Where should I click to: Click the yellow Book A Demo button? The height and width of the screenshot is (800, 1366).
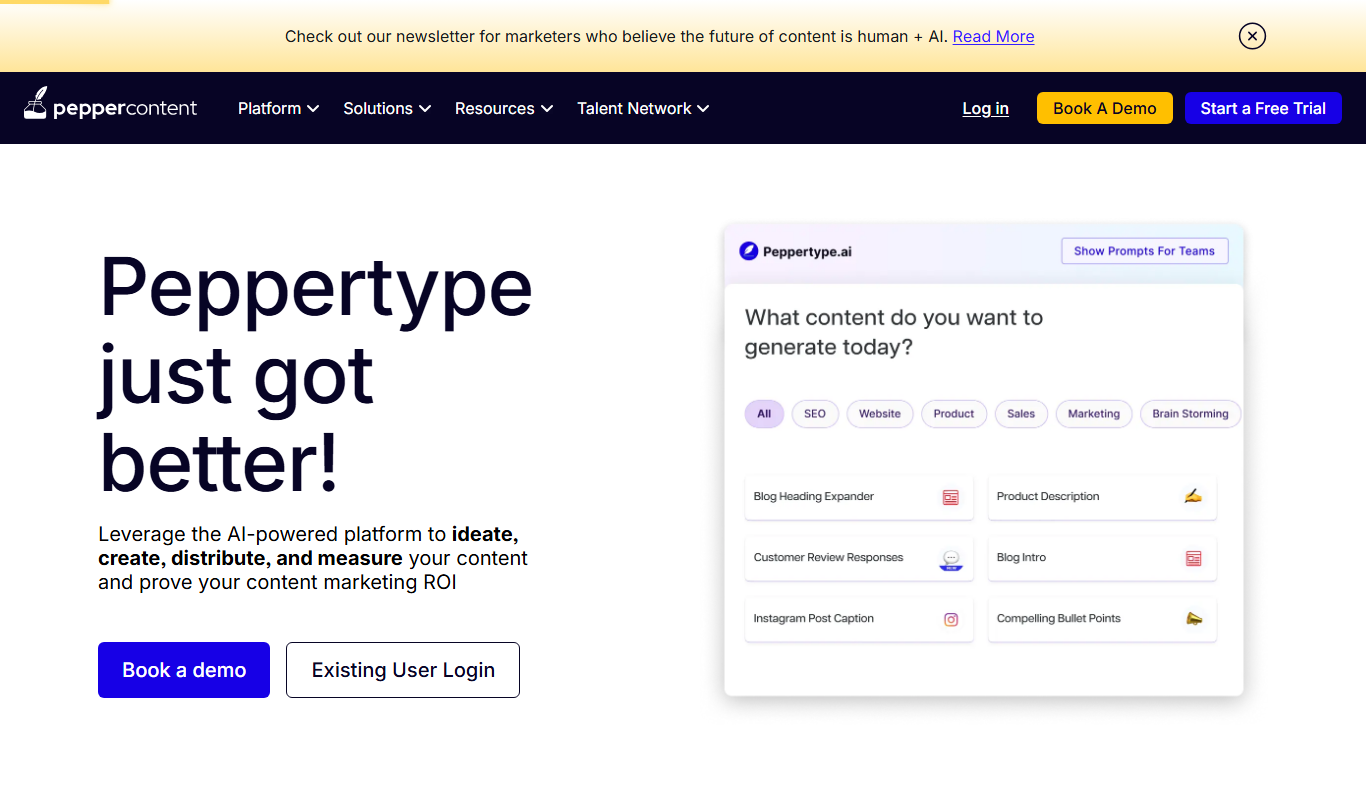coord(1105,108)
